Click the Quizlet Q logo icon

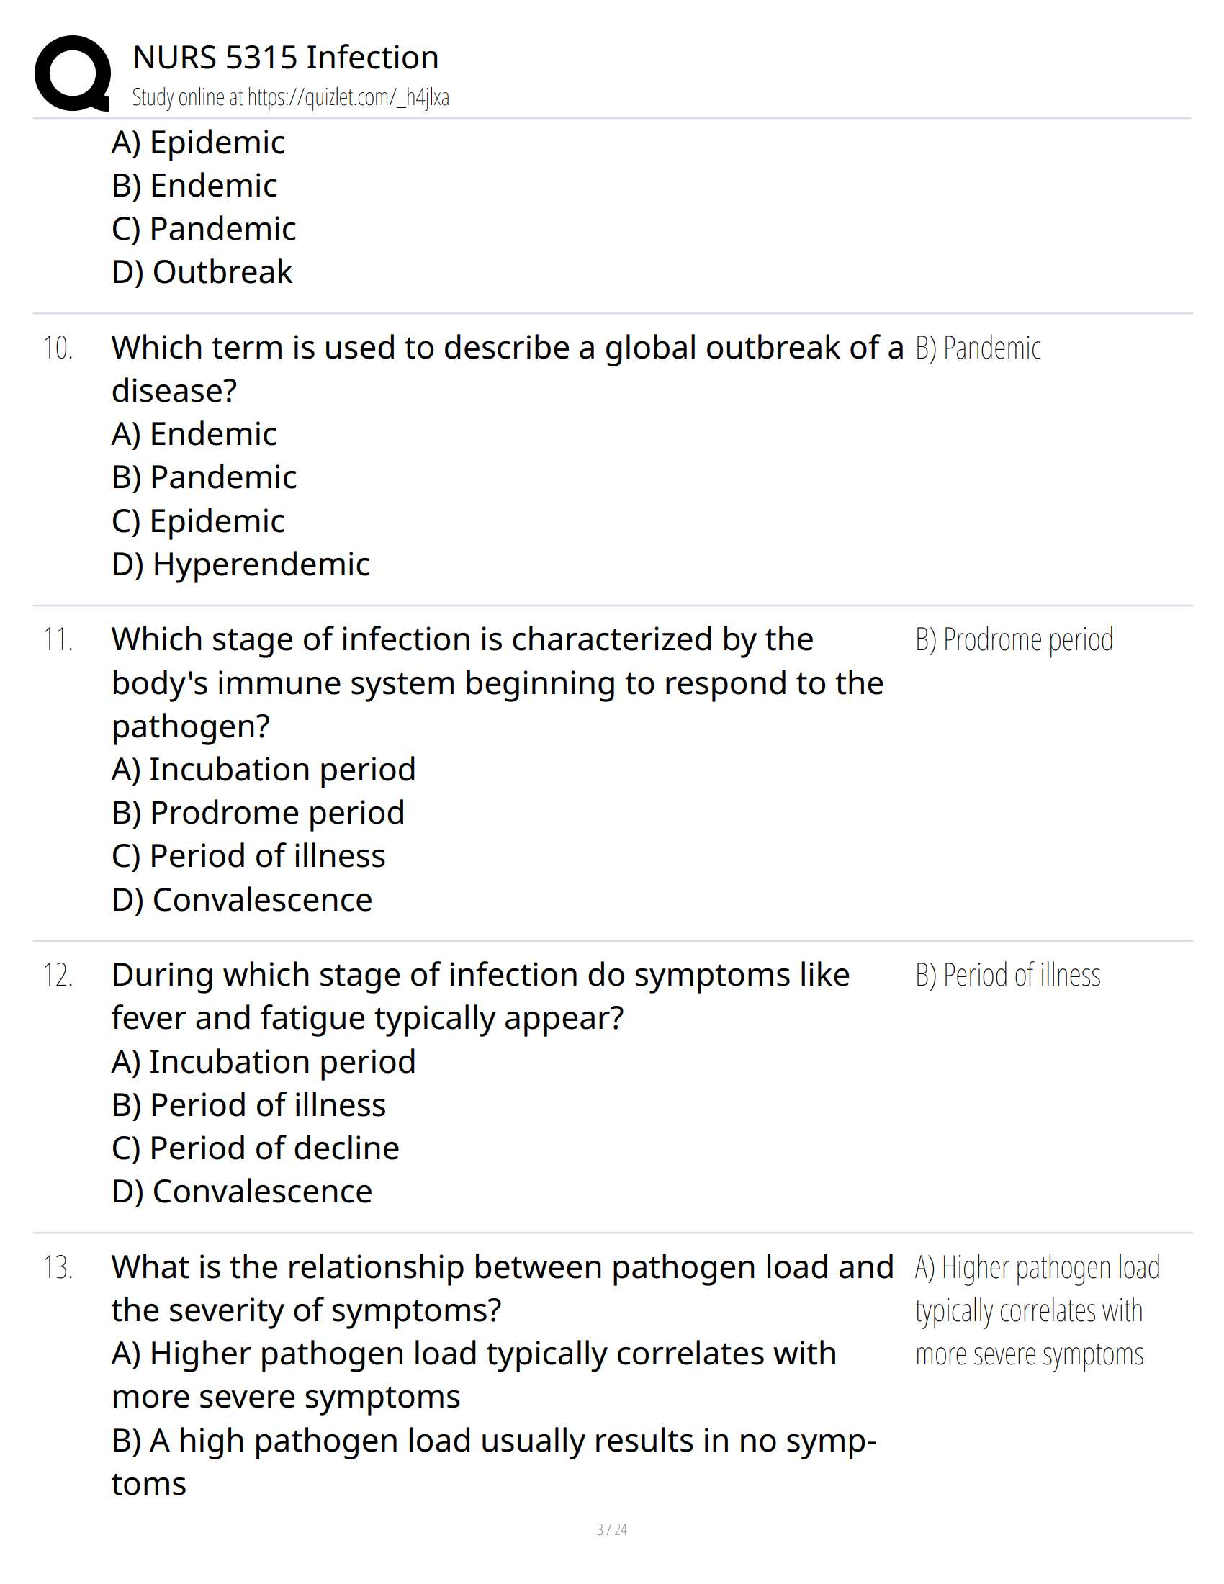point(72,73)
